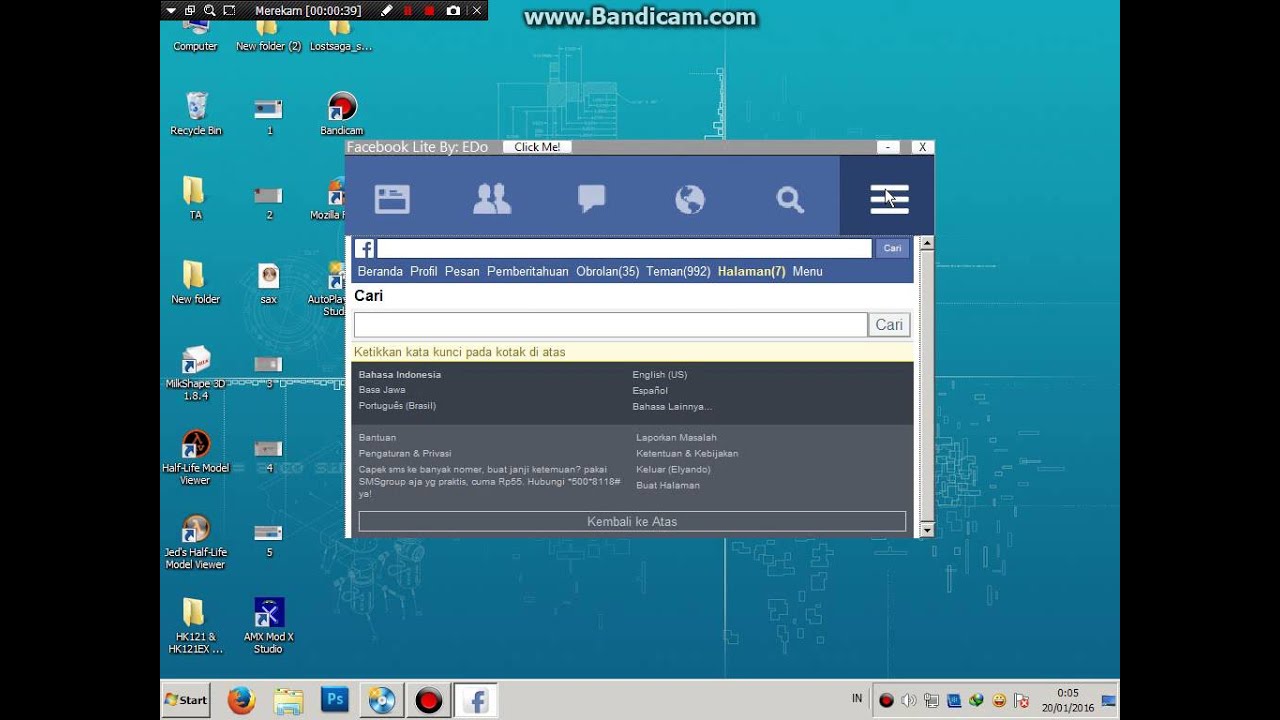Viewport: 1280px width, 720px height.
Task: Open Pengaturan & Privasi link
Action: point(405,453)
